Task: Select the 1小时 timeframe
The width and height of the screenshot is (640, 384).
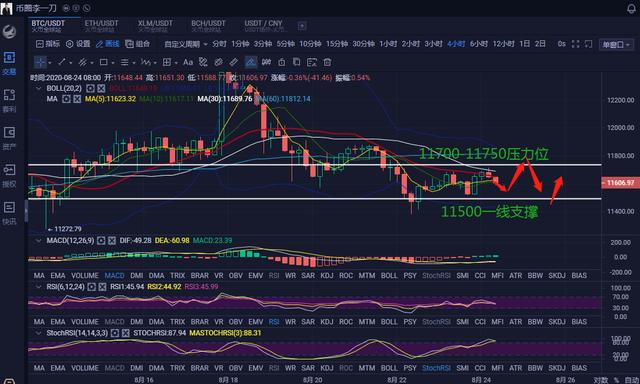Action: click(388, 44)
